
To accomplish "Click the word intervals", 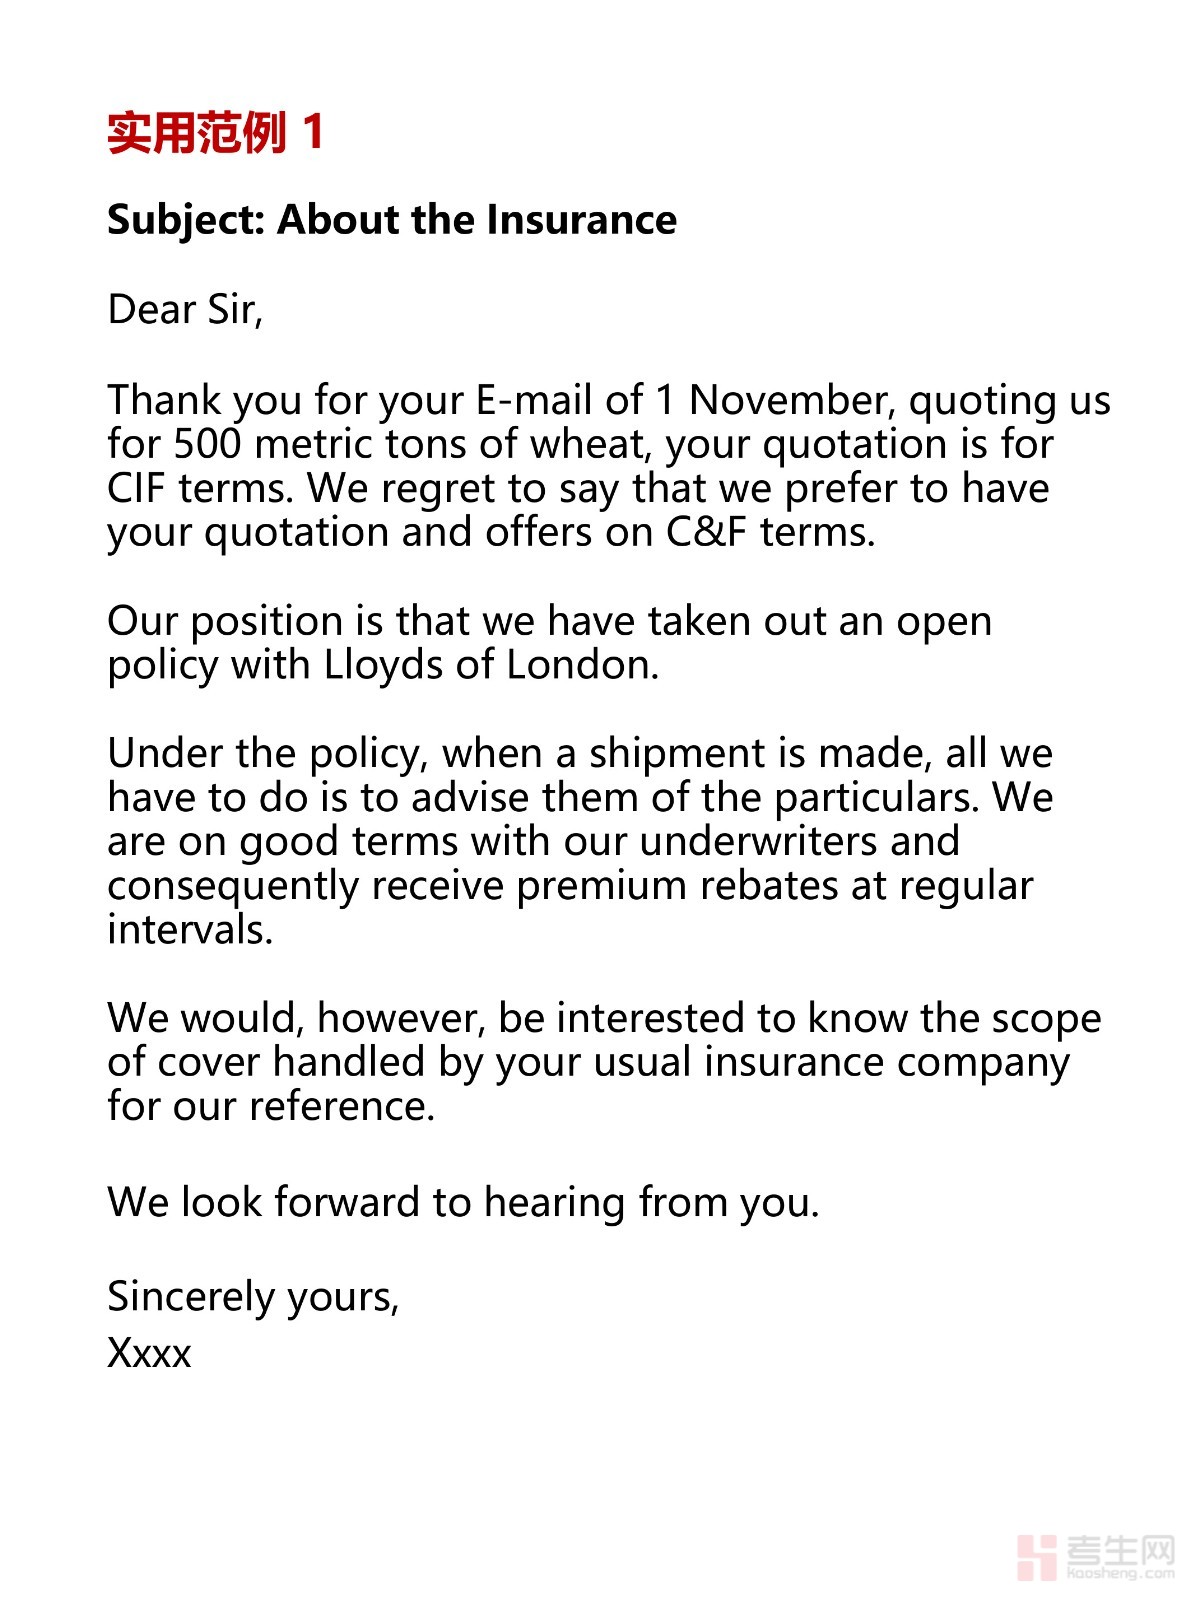I will (x=189, y=930).
